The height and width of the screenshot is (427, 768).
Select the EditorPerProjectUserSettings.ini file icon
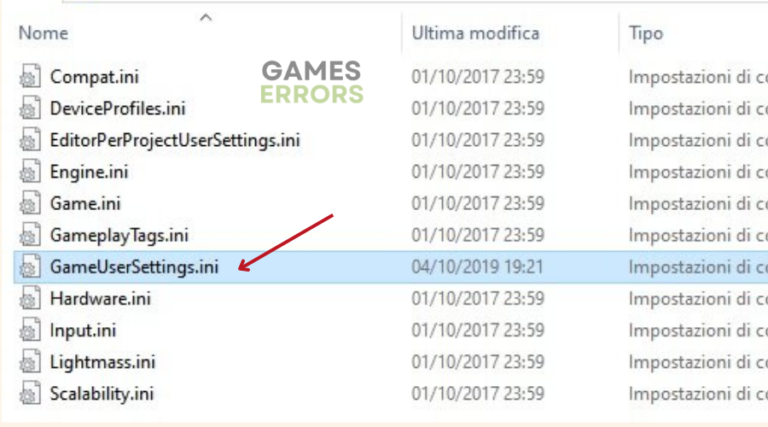click(x=30, y=140)
